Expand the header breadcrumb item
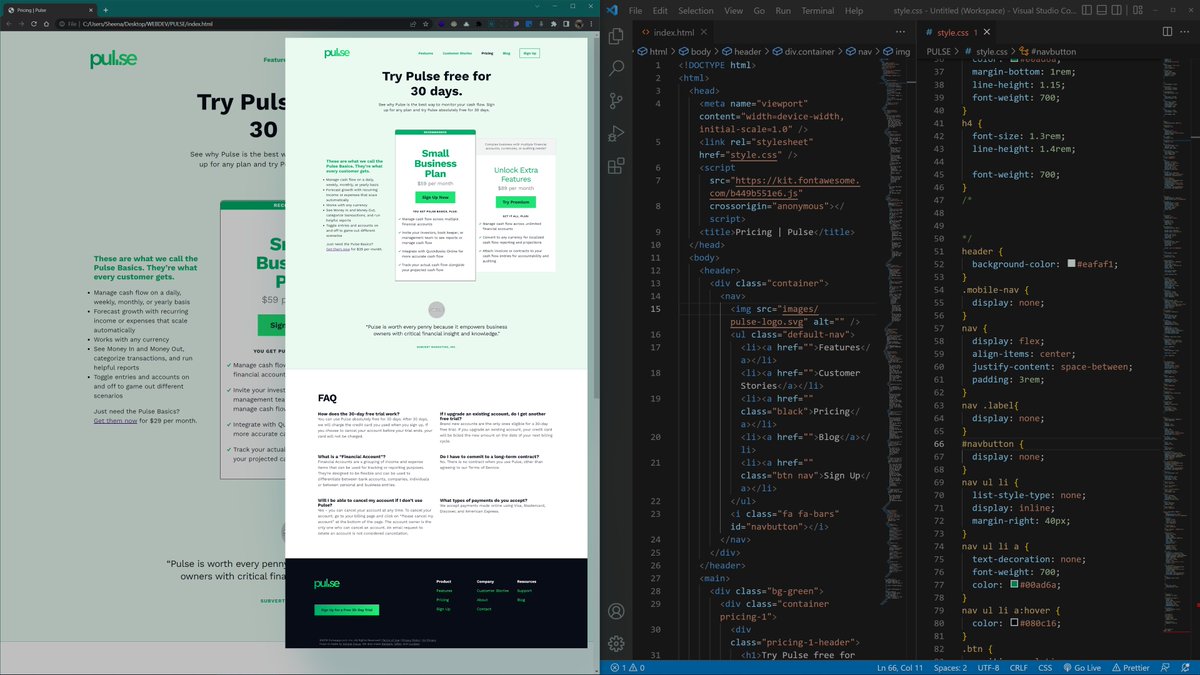This screenshot has height=675, width=1200. point(742,51)
